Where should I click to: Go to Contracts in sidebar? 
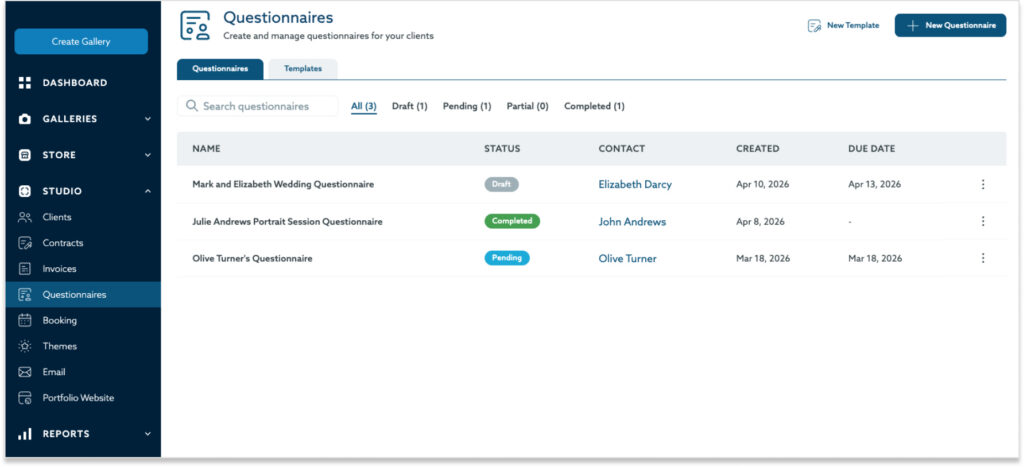click(63, 243)
